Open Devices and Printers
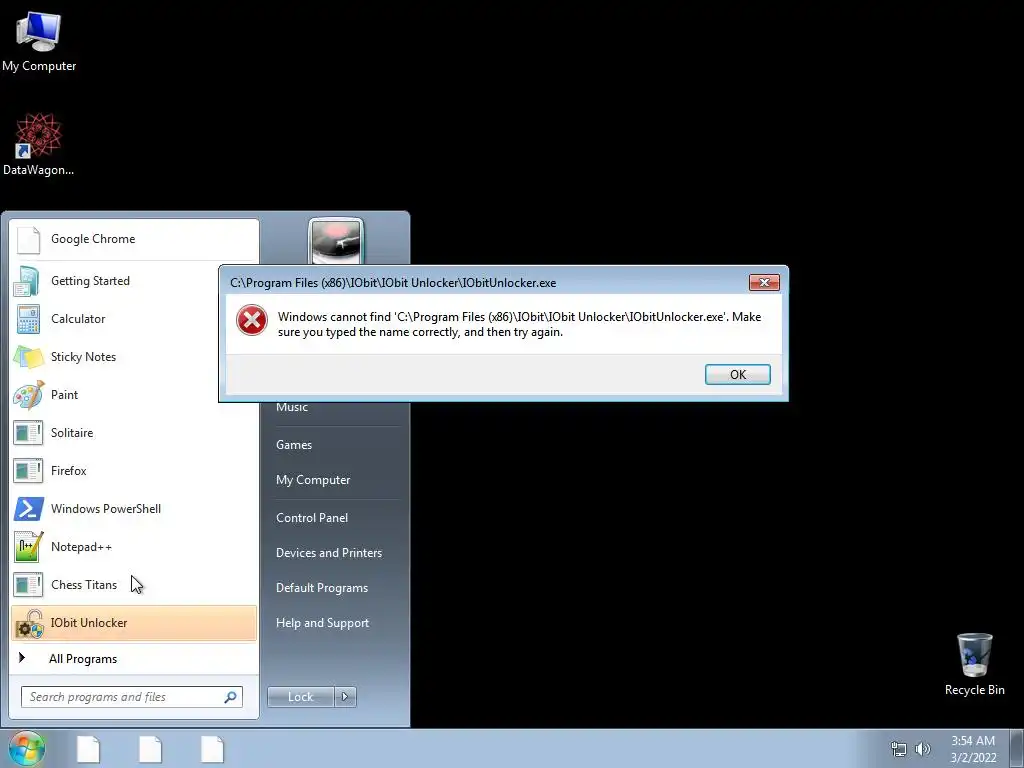The image size is (1024, 768). (328, 553)
